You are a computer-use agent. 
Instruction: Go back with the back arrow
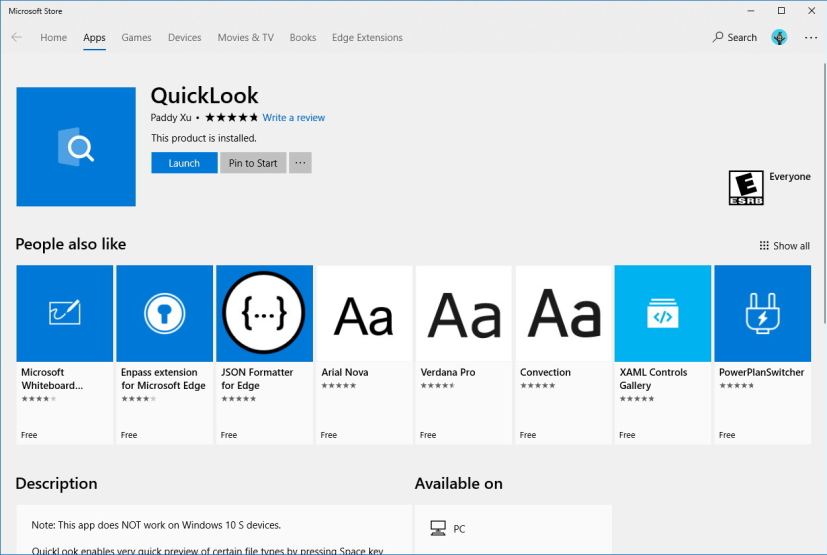pos(17,37)
